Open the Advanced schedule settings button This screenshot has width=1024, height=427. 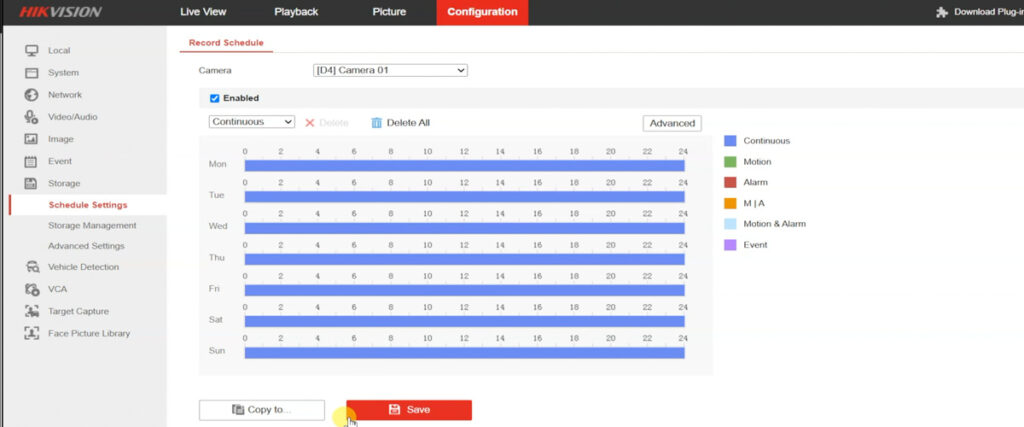pos(672,123)
